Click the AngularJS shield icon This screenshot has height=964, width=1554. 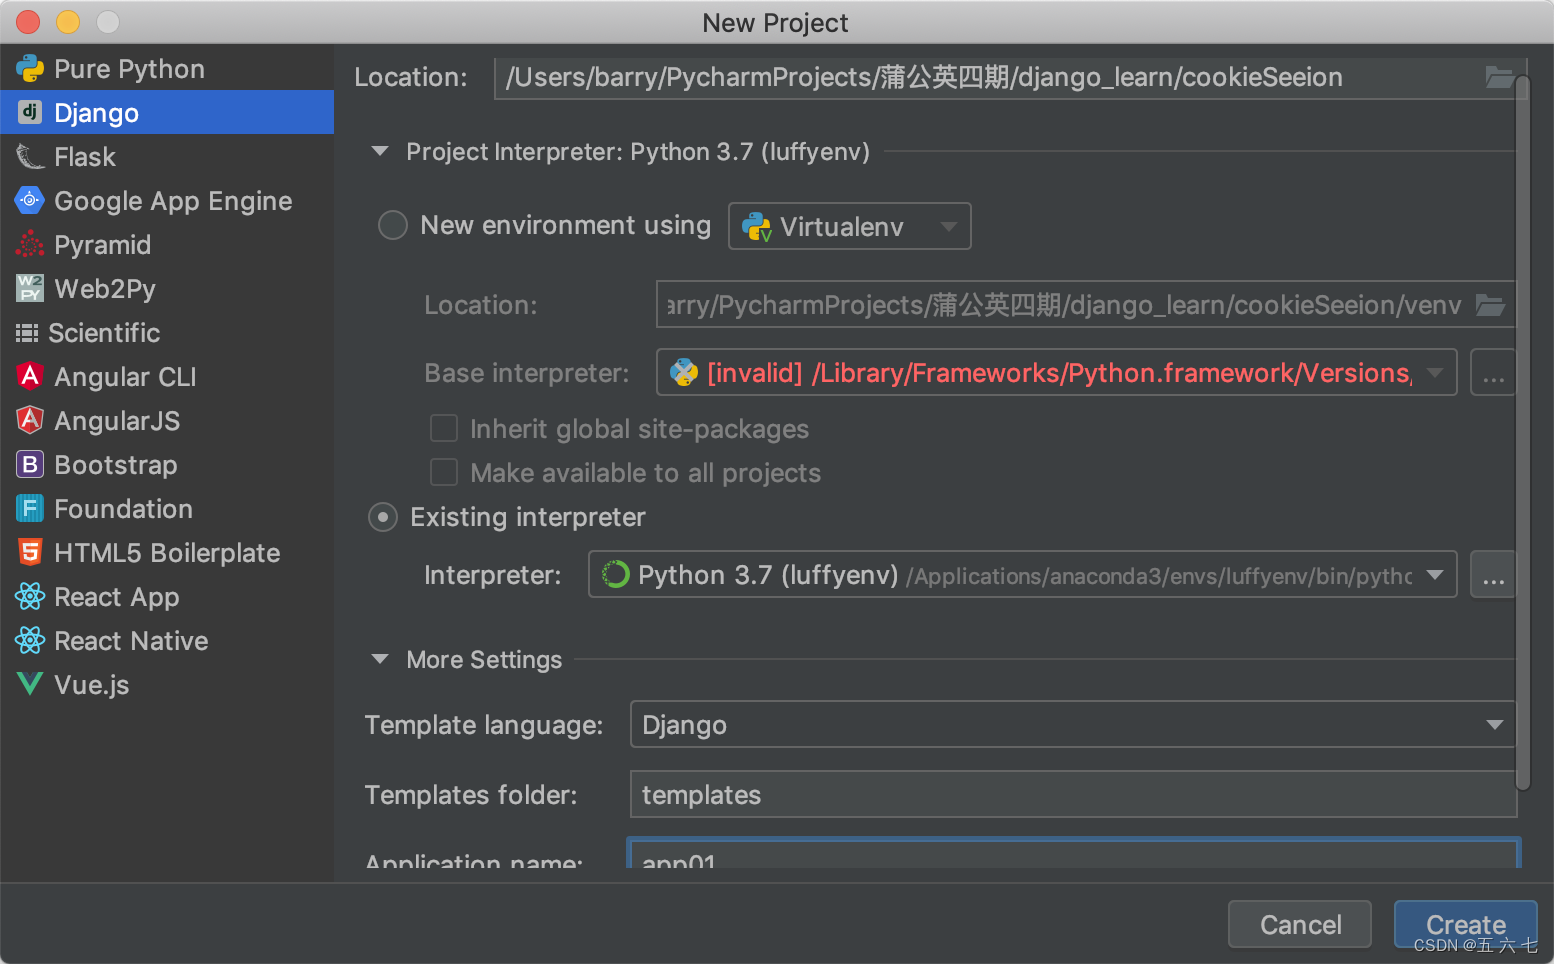point(30,420)
